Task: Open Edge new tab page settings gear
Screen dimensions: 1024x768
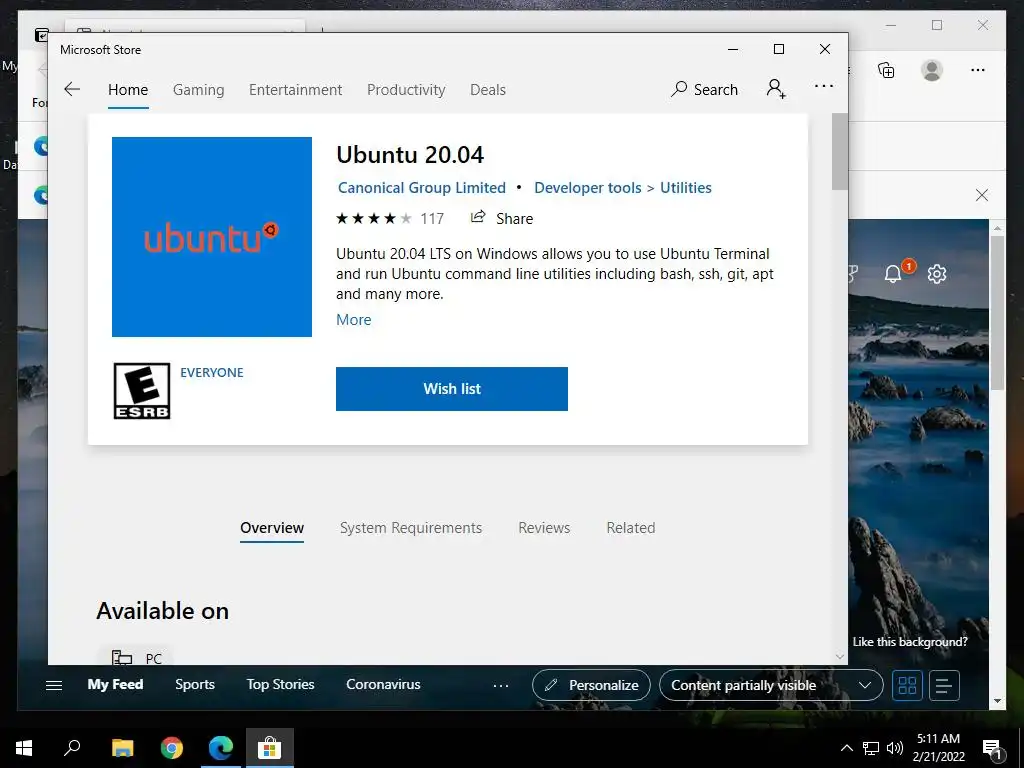Action: click(x=936, y=274)
